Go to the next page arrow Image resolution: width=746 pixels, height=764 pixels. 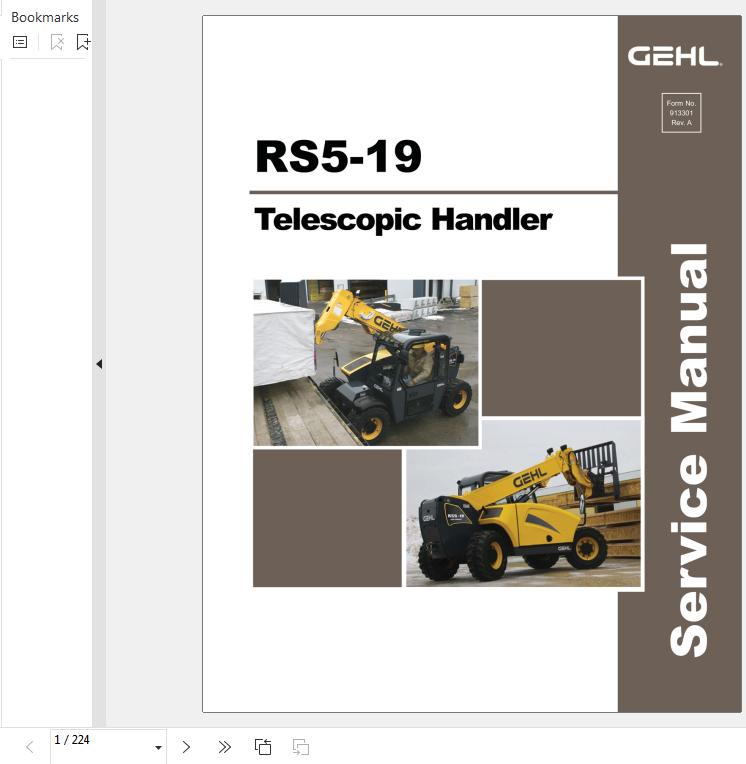(186, 747)
